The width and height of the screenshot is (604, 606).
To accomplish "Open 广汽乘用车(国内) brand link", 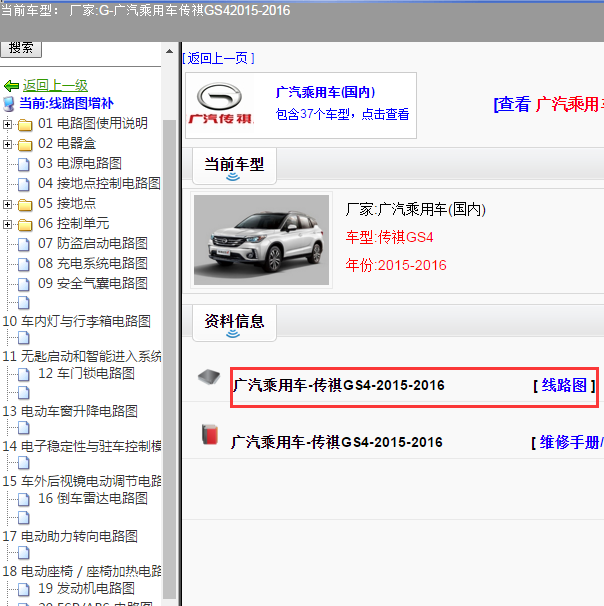I will [325, 92].
